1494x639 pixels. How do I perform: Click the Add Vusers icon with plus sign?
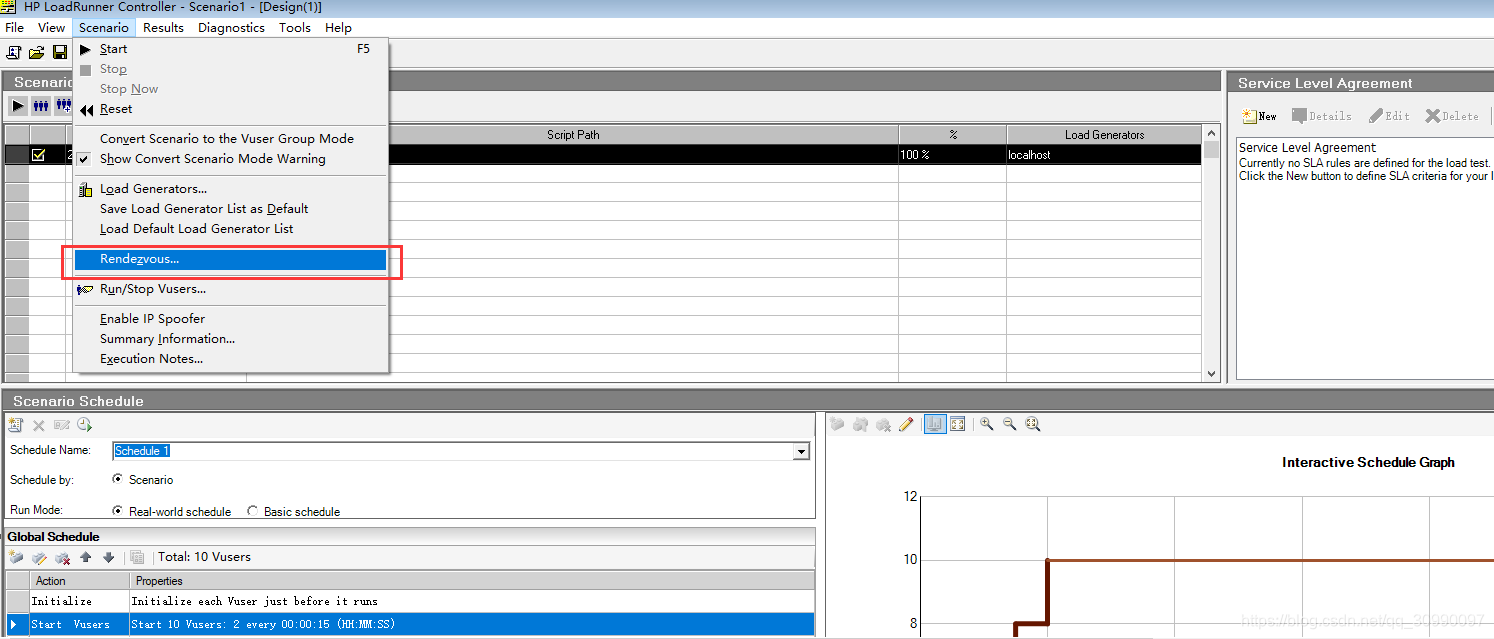click(63, 105)
